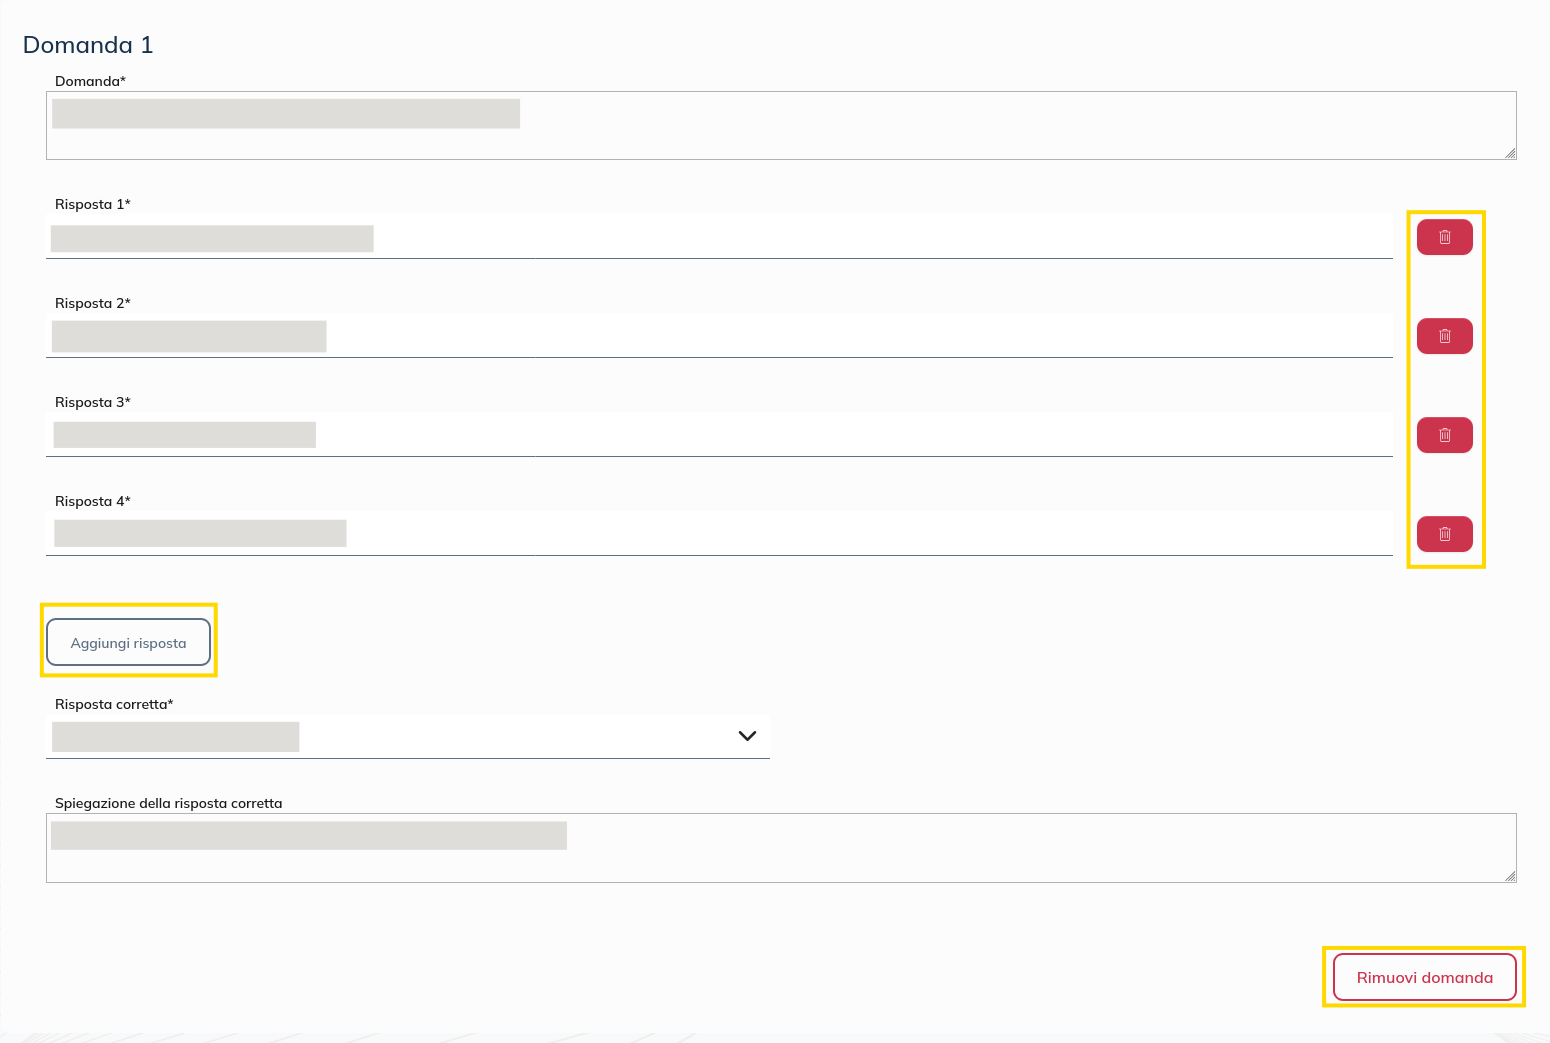This screenshot has width=1550, height=1043.
Task: Click the Risposta corretta label
Action: click(x=112, y=704)
